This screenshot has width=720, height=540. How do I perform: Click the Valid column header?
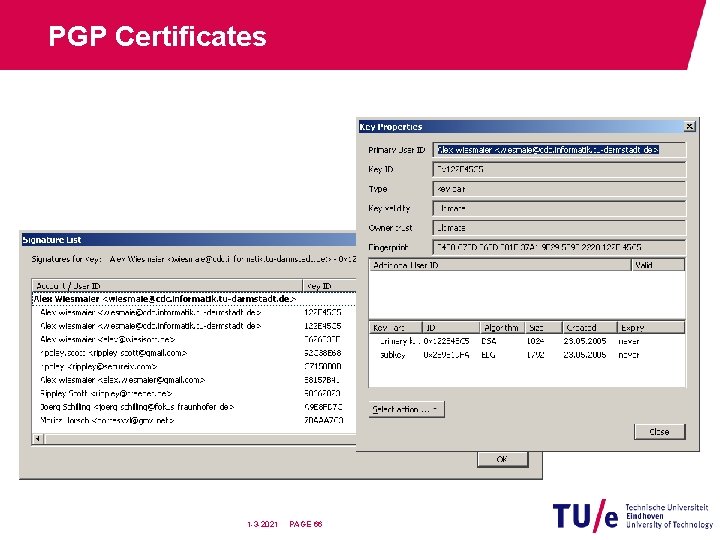point(658,265)
